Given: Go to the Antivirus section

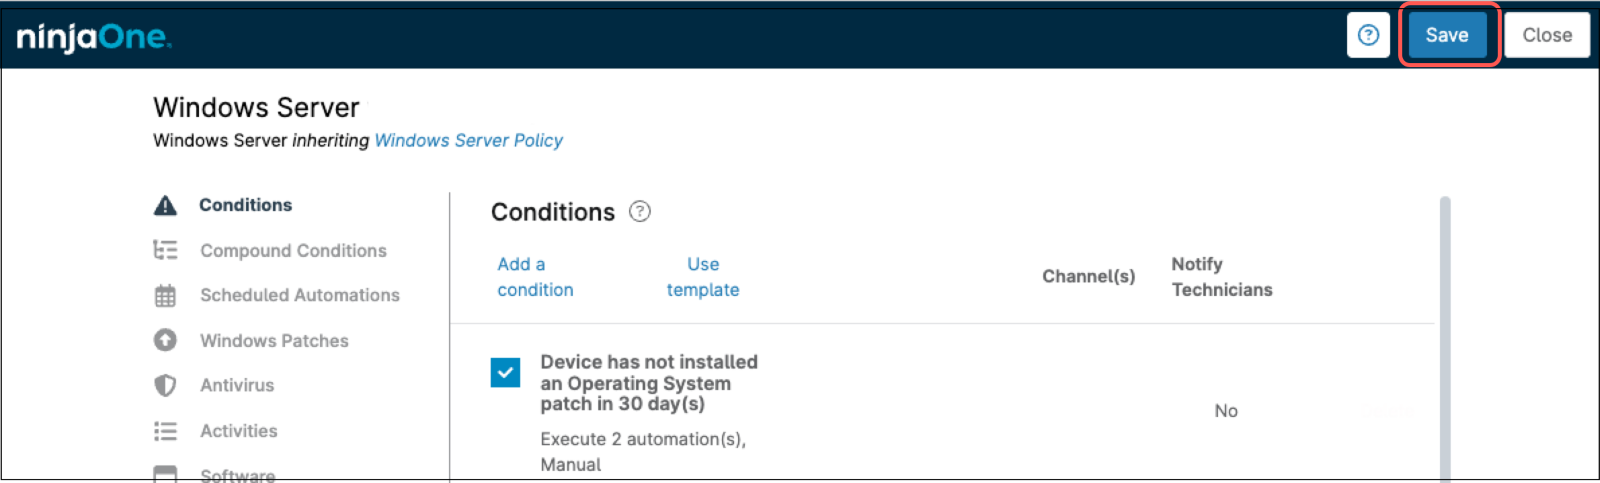Looking at the screenshot, I should point(237,385).
